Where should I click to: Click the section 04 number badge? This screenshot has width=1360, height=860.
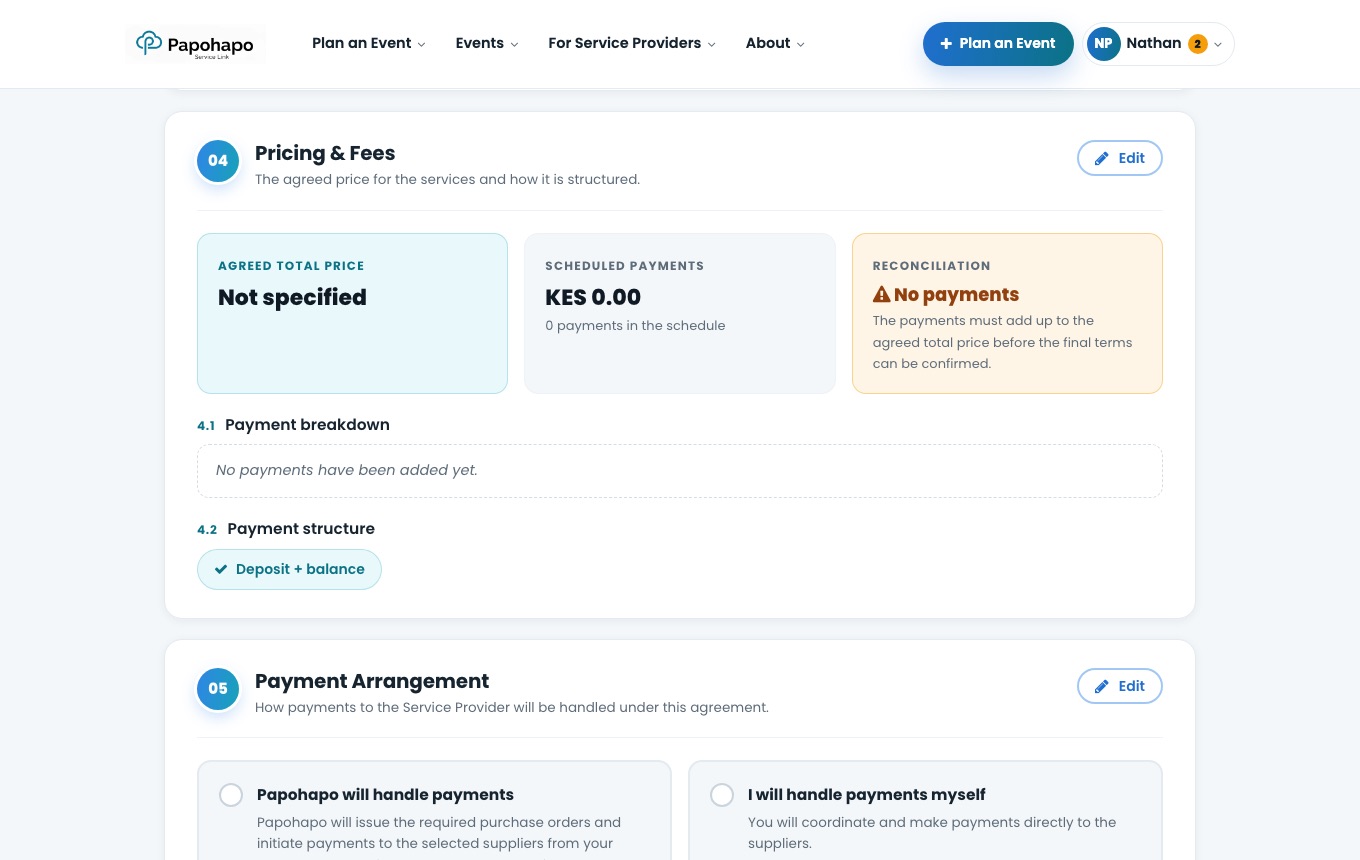[218, 161]
